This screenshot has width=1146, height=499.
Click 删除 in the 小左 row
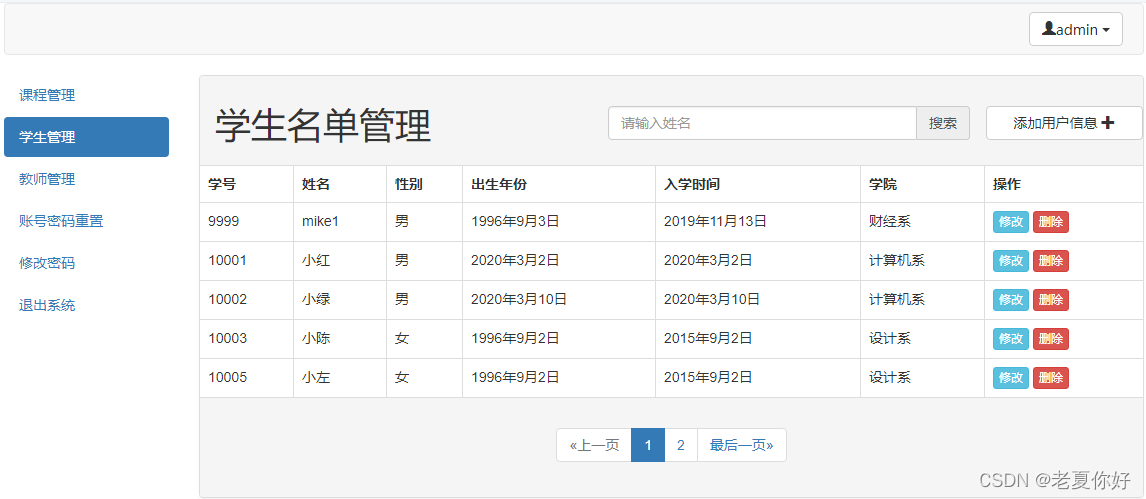pos(1051,378)
